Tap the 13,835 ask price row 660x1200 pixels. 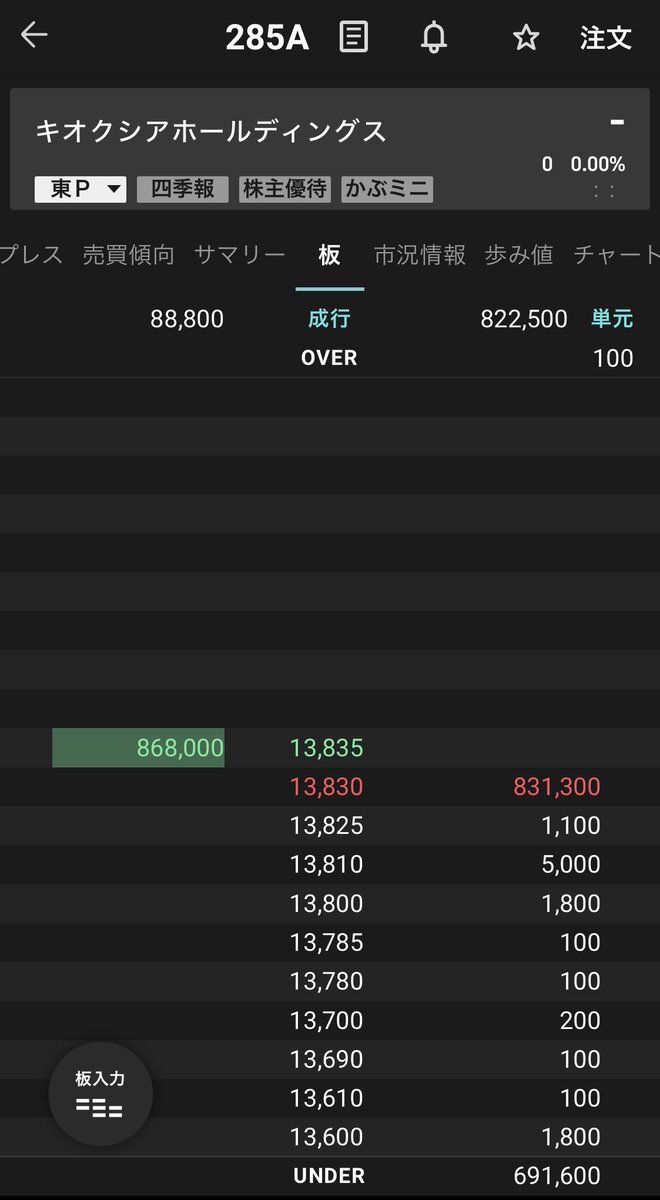[326, 748]
